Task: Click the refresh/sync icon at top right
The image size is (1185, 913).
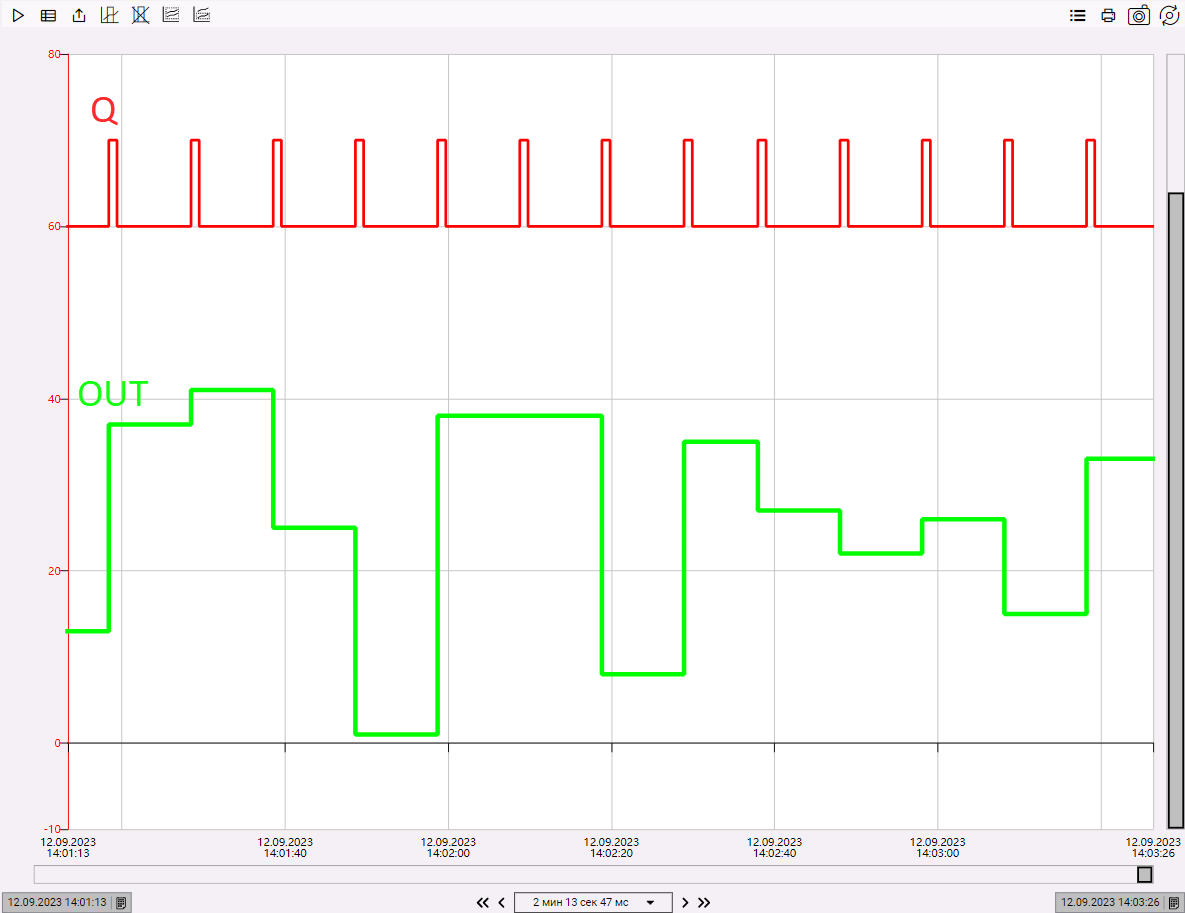Action: tap(1169, 16)
